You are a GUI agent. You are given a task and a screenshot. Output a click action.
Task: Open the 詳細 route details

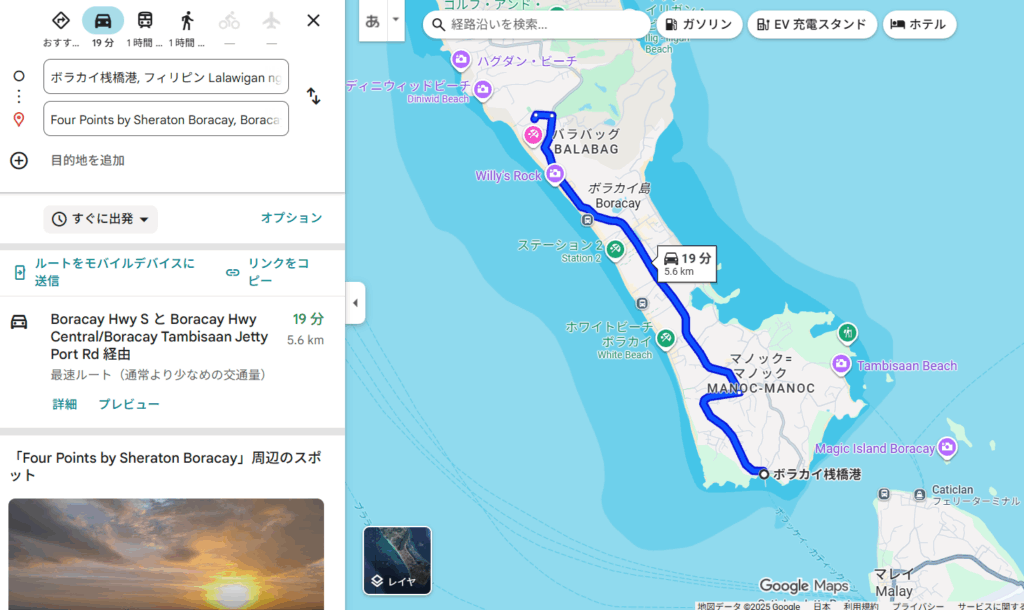point(65,404)
